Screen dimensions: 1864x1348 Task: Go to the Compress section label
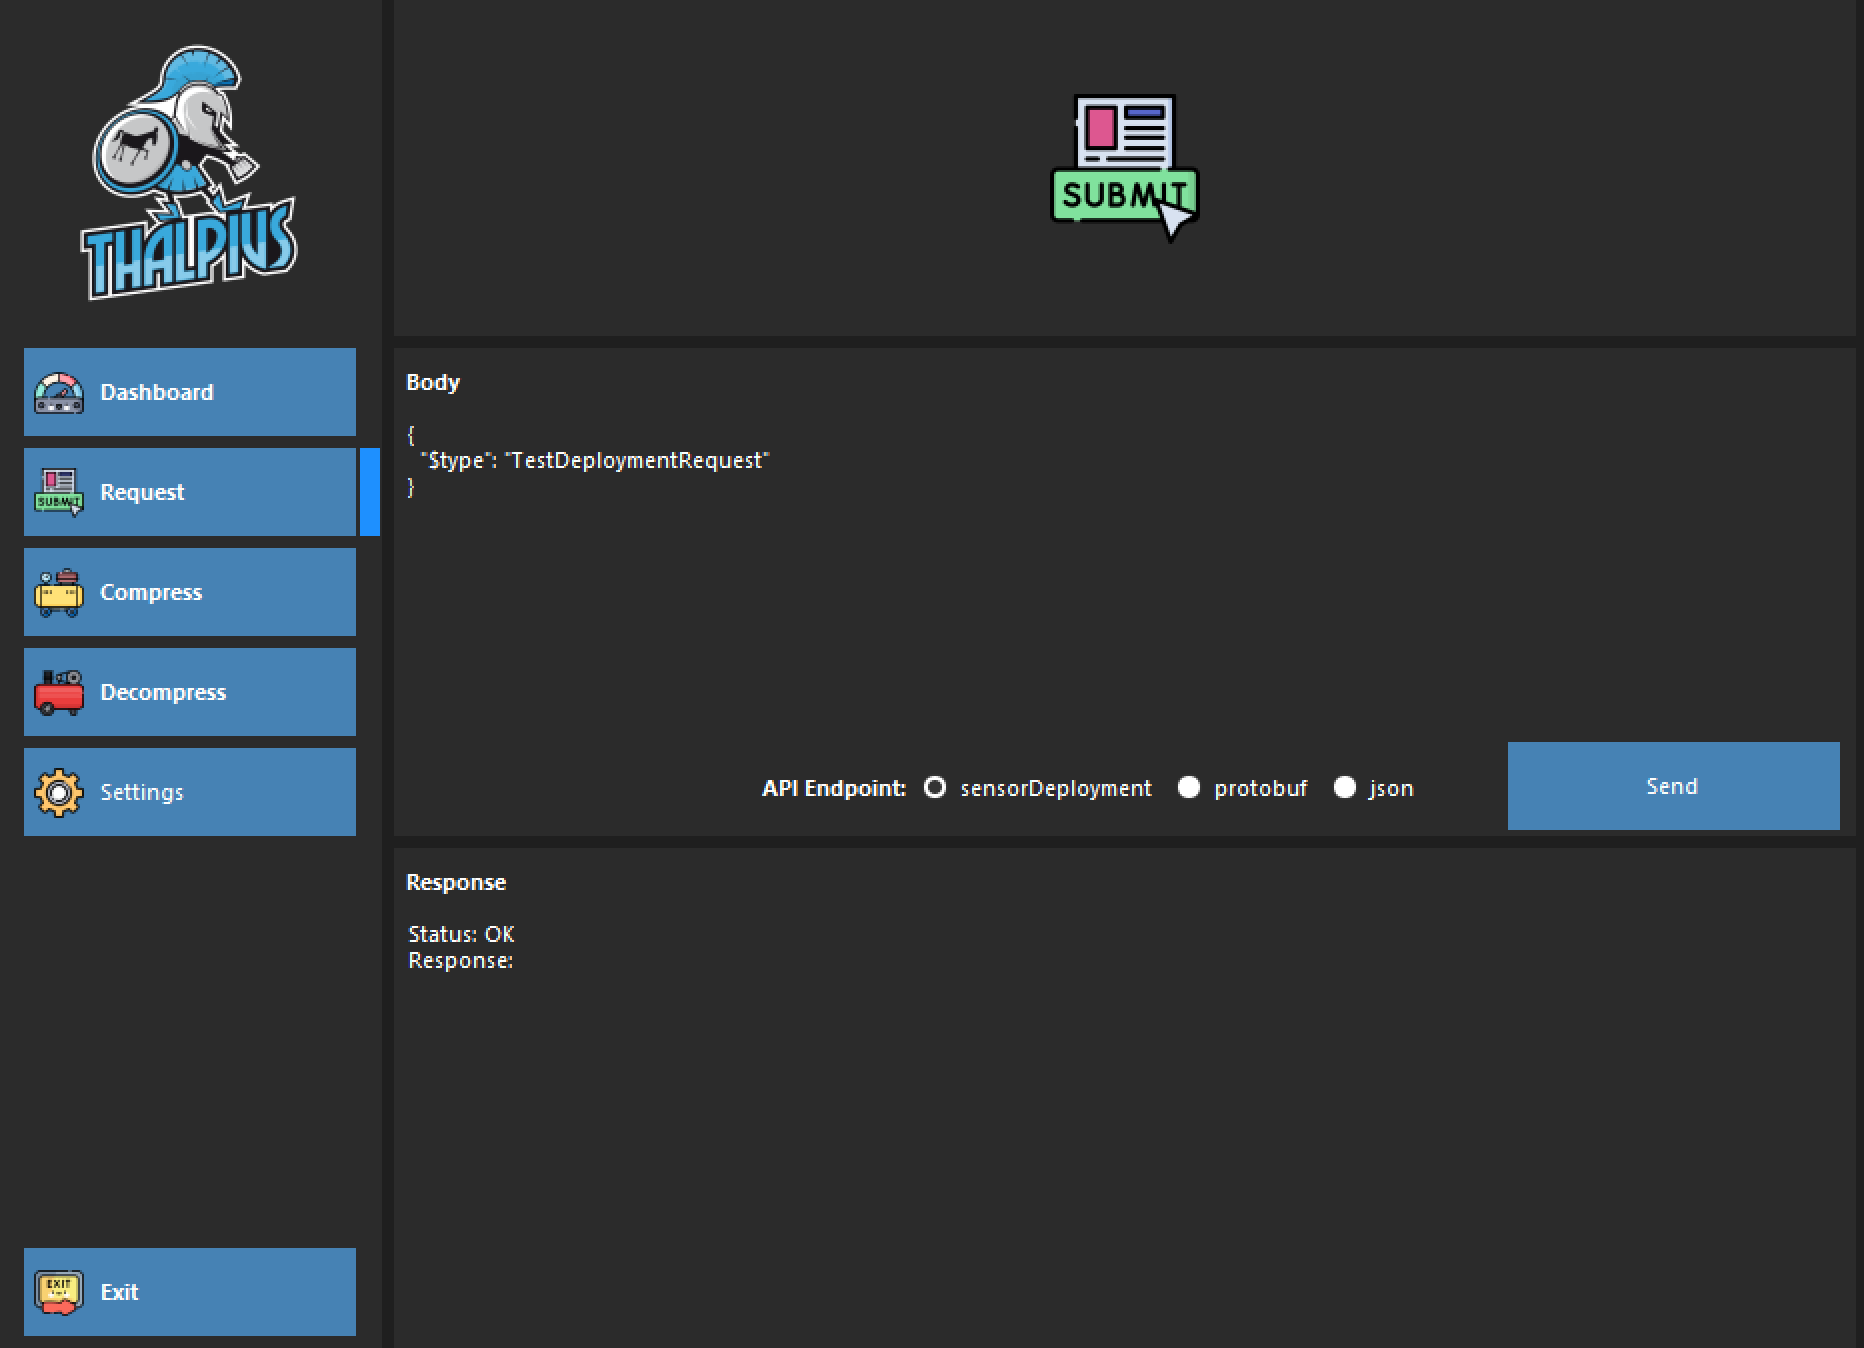click(151, 592)
